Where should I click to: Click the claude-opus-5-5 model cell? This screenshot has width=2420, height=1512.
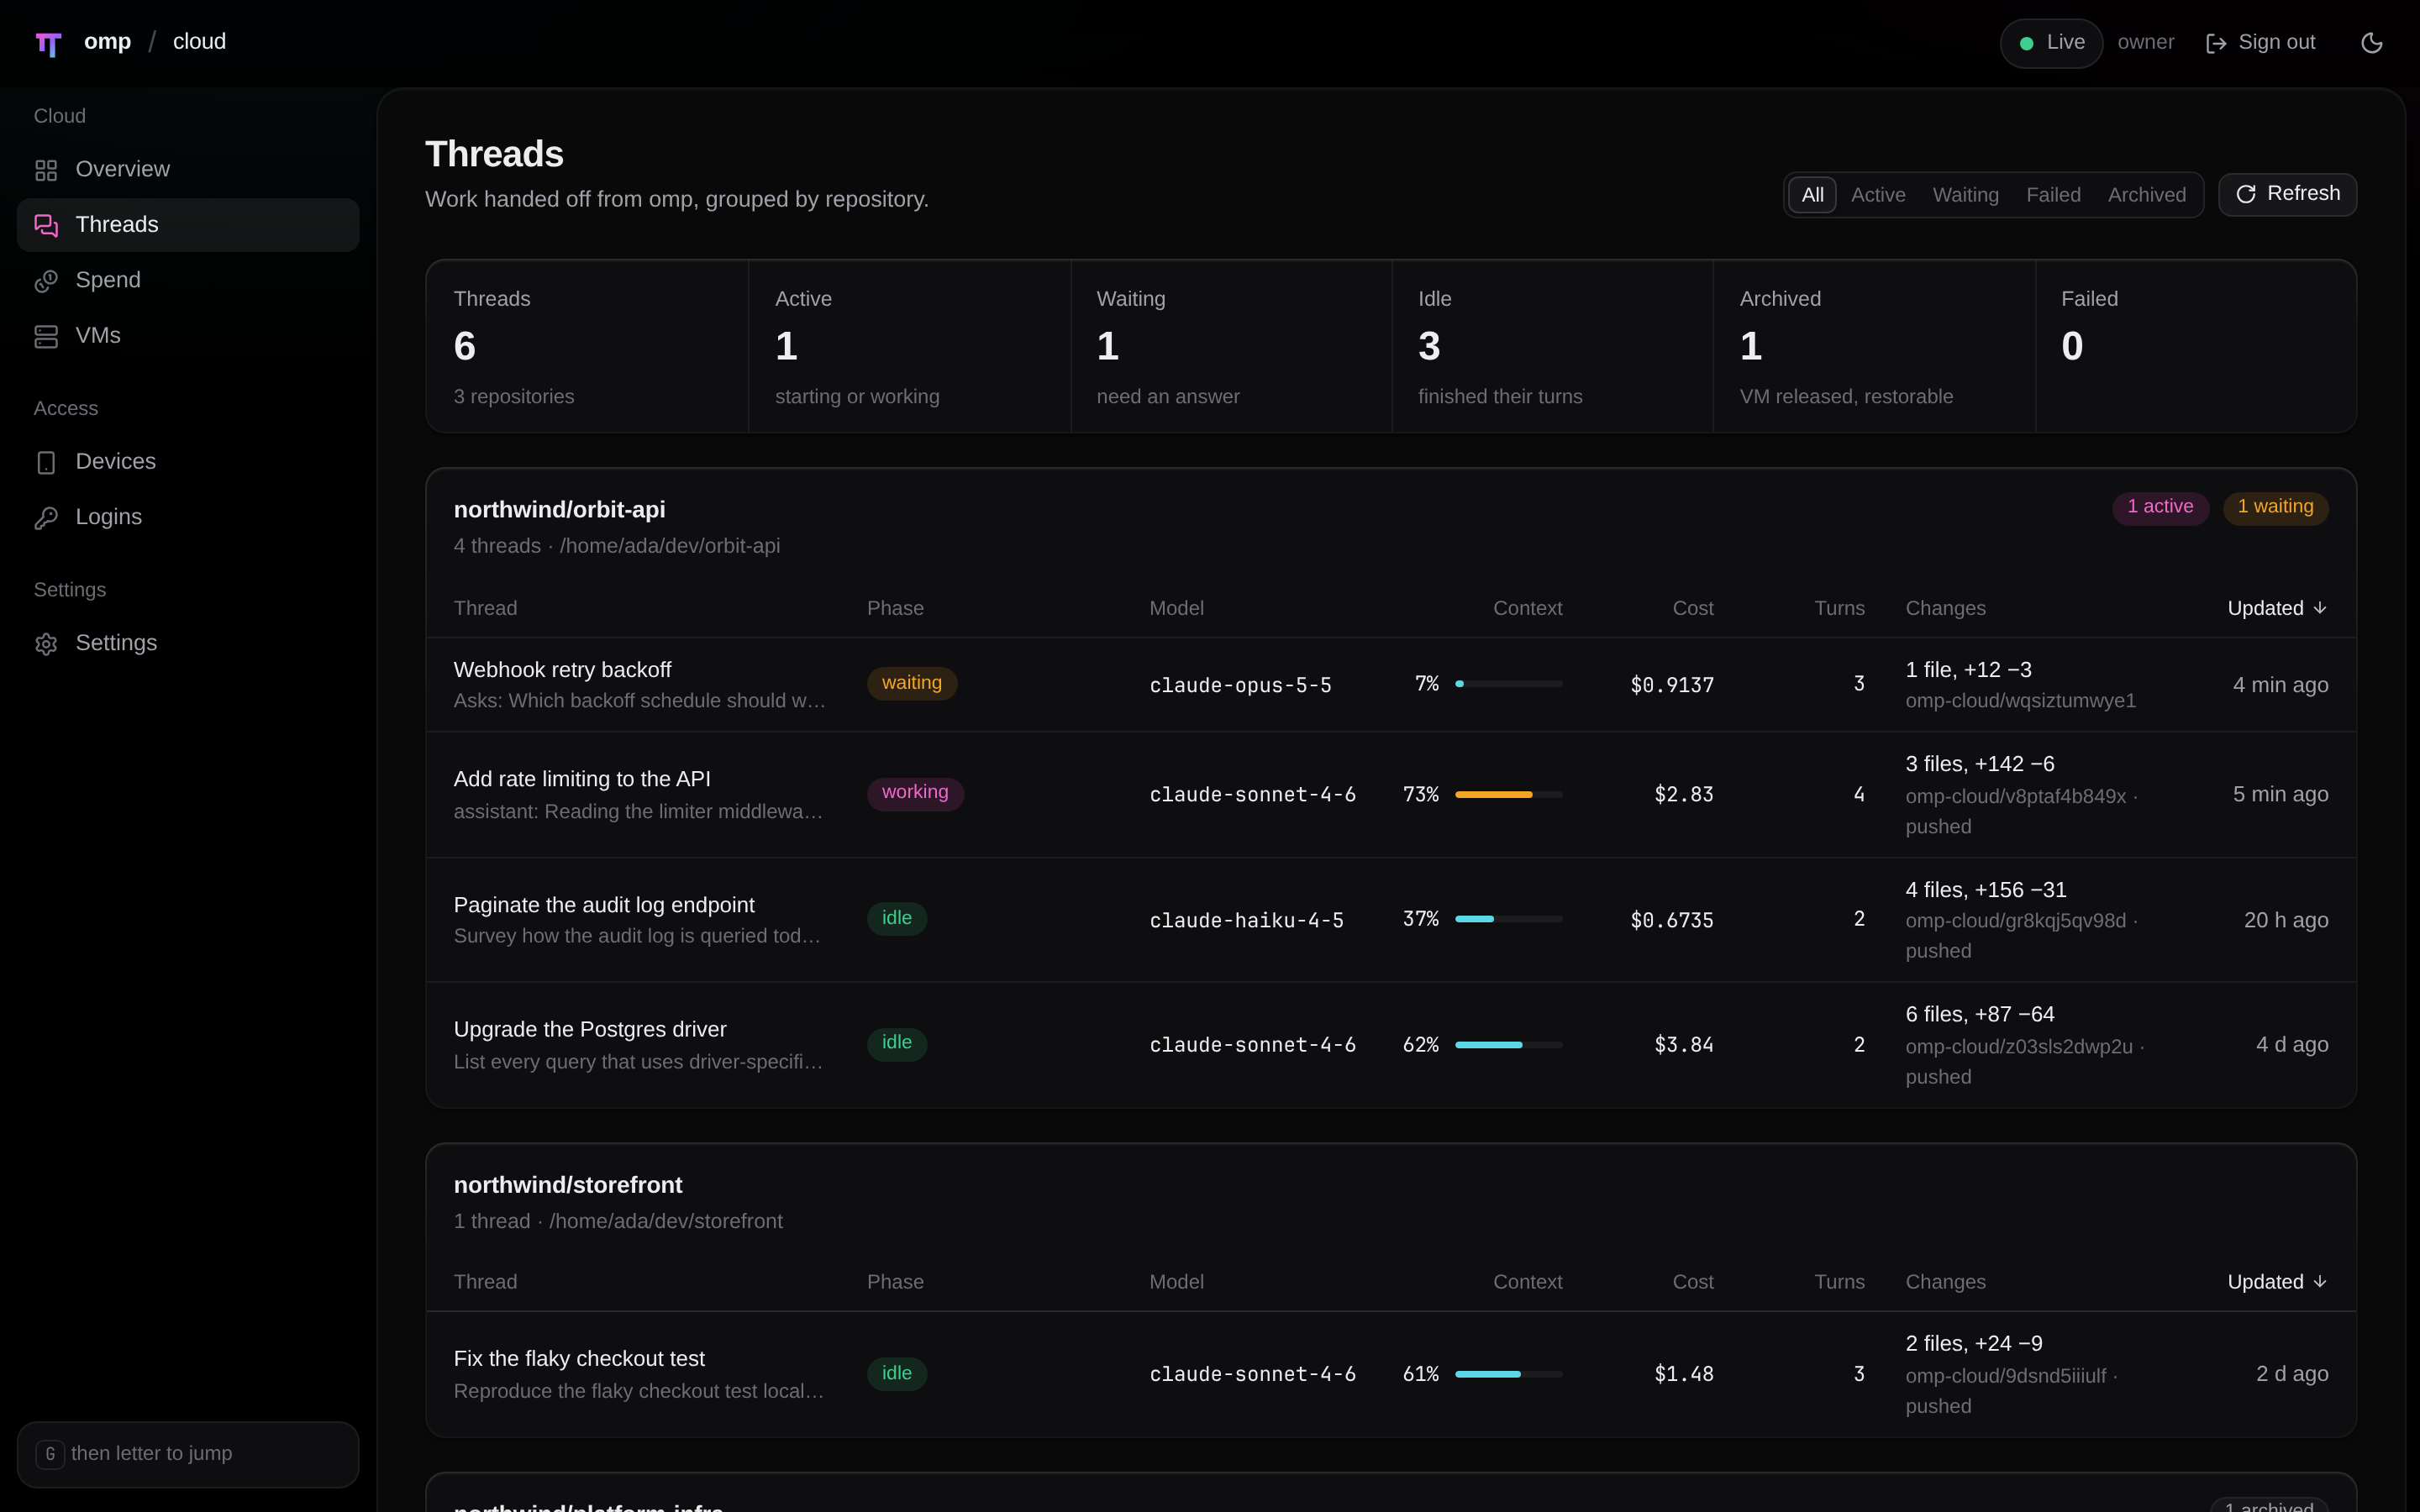[1240, 686]
